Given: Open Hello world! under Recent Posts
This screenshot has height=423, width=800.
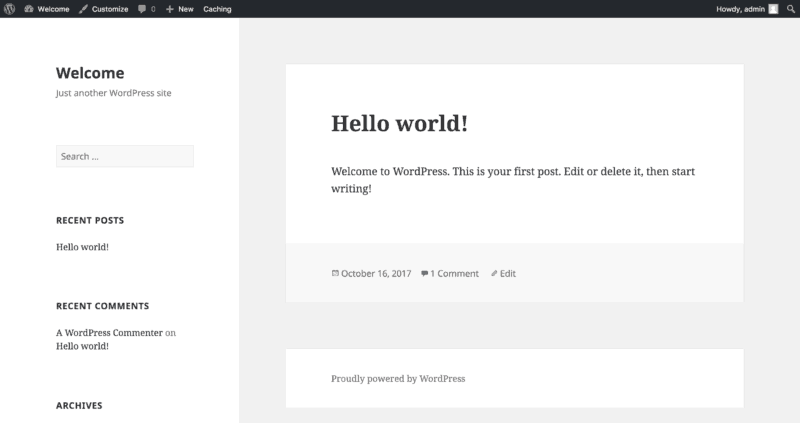Looking at the screenshot, I should [x=82, y=246].
